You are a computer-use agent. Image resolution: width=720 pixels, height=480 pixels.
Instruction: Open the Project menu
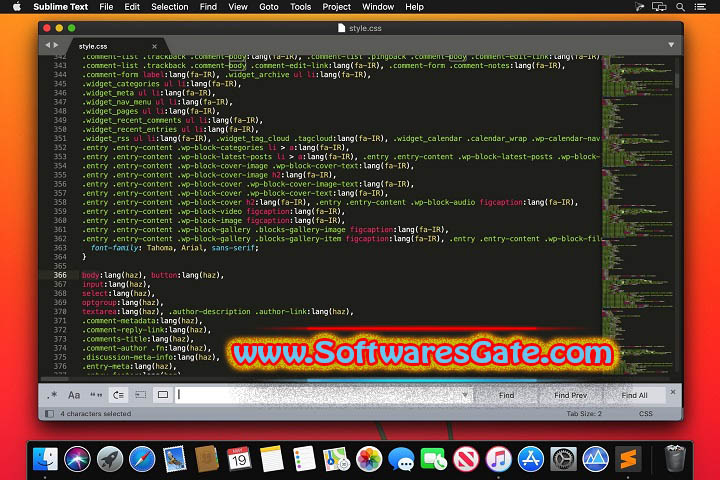(336, 7)
